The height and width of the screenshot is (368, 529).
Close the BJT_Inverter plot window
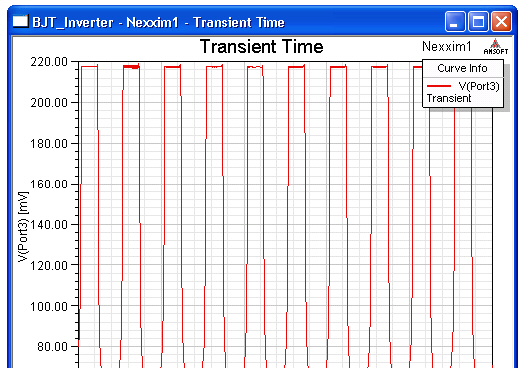tap(501, 22)
